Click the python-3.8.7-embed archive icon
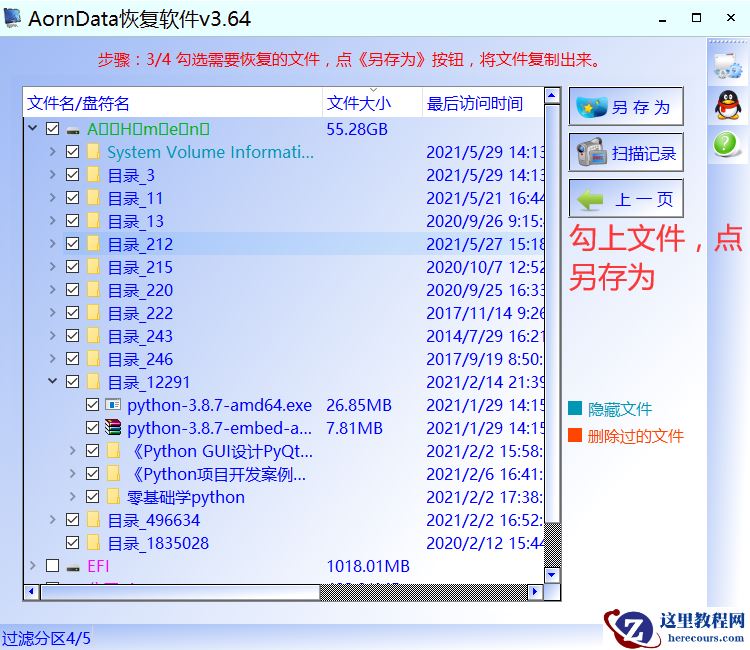The image size is (750, 650). pos(113,427)
